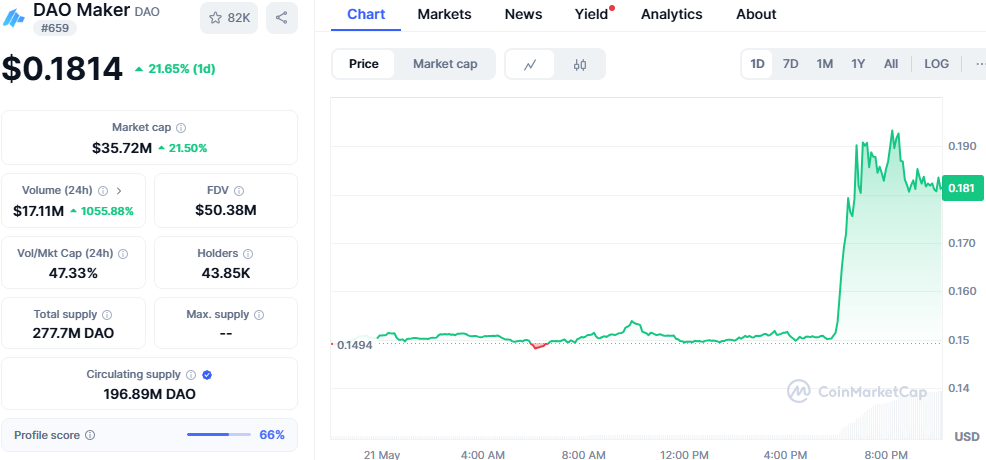The height and width of the screenshot is (460, 986).
Task: Switch to the Analytics tab
Action: [671, 14]
